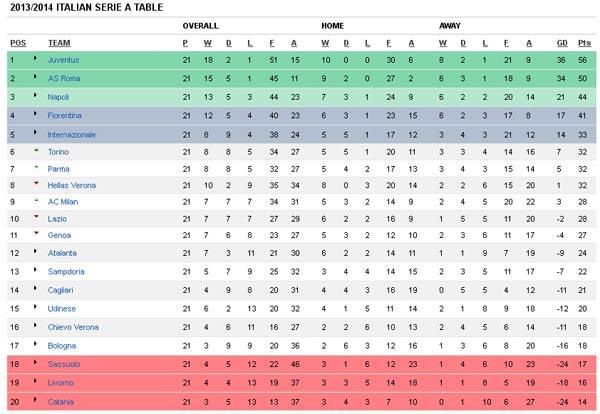This screenshot has width=600, height=414.
Task: Click the green up arrow beside Parma
Action: pos(36,167)
